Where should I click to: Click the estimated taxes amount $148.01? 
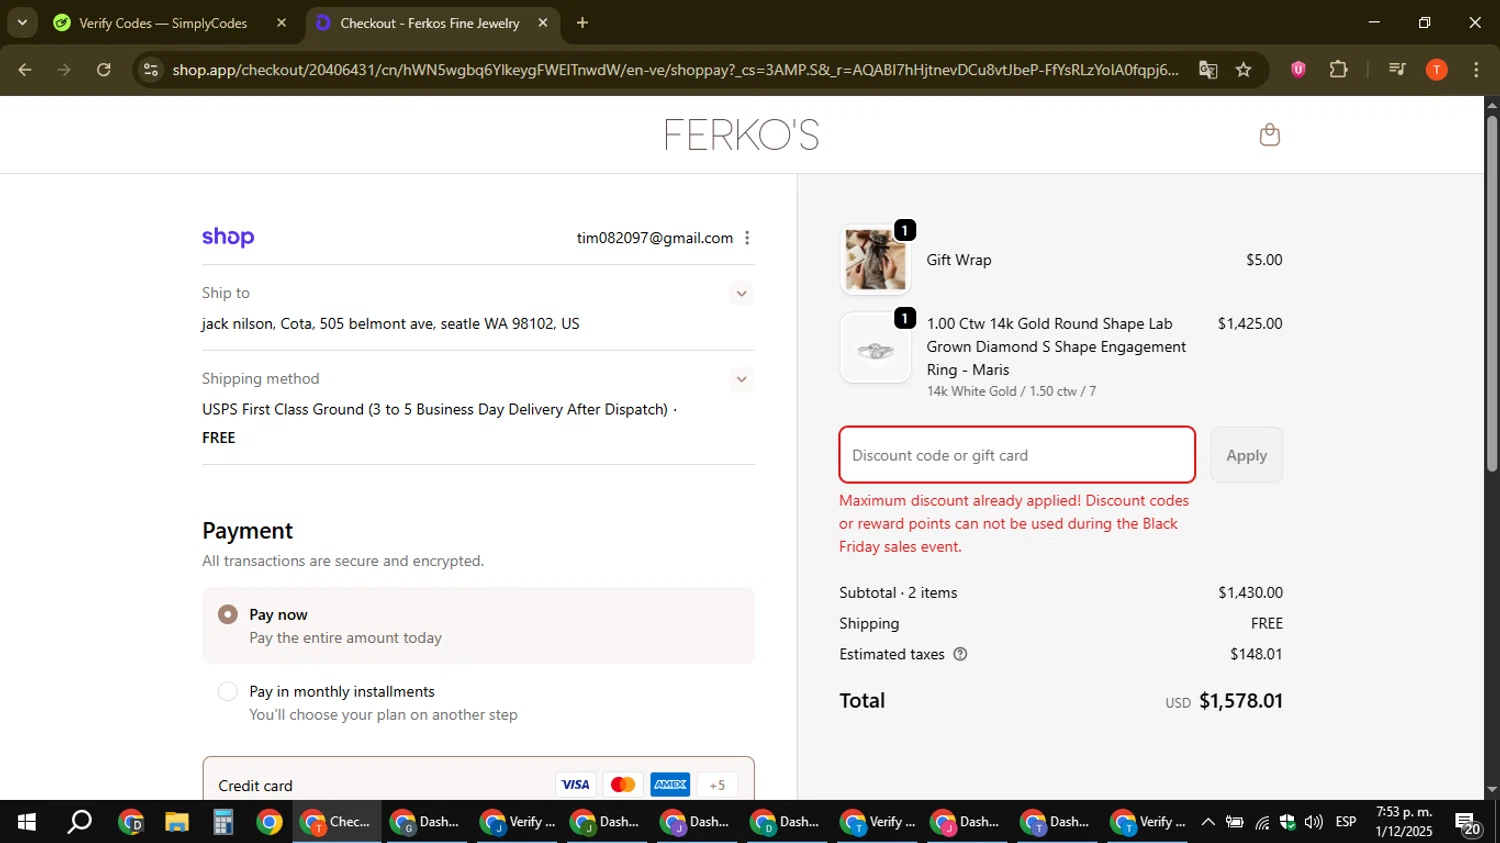click(1256, 654)
